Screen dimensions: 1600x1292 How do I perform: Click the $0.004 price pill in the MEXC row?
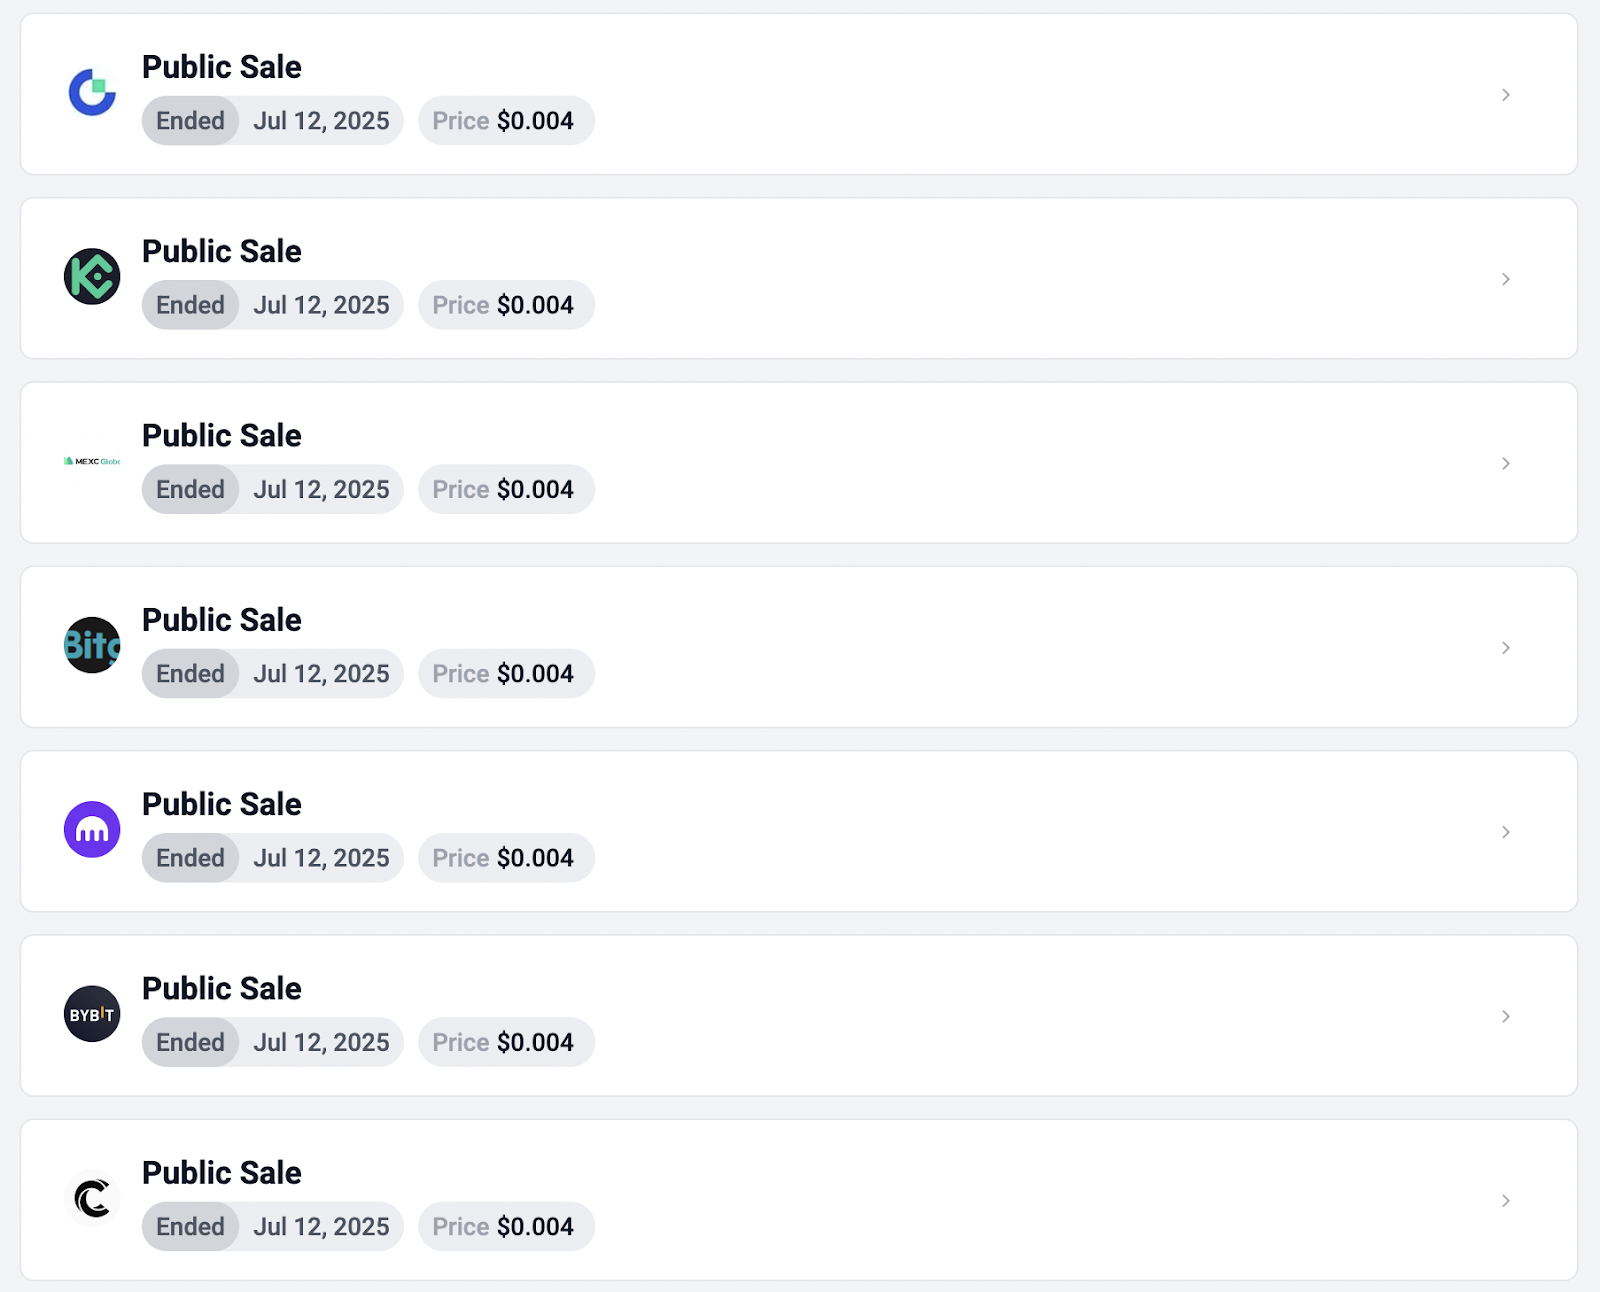(506, 489)
